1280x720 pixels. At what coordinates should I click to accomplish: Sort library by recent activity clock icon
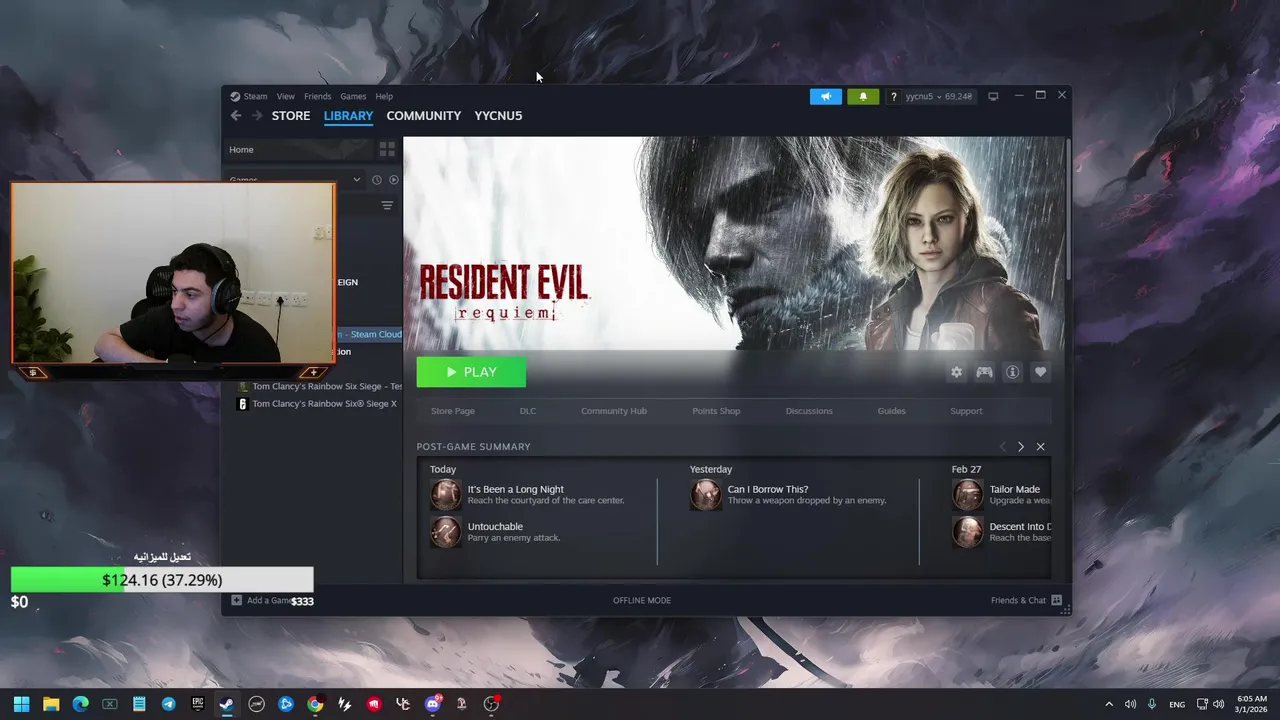(x=377, y=180)
